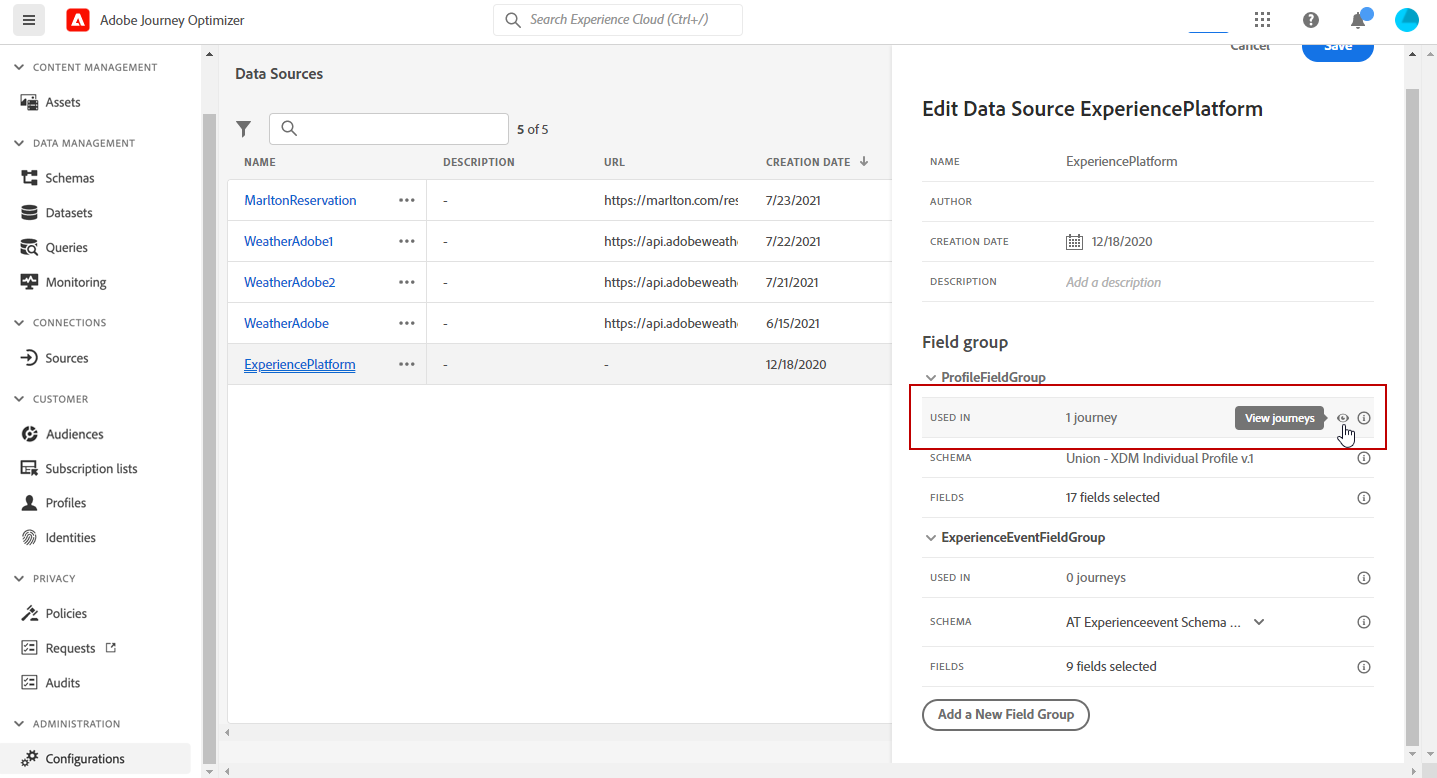Click info icon for 0 journeys row

tap(1364, 578)
